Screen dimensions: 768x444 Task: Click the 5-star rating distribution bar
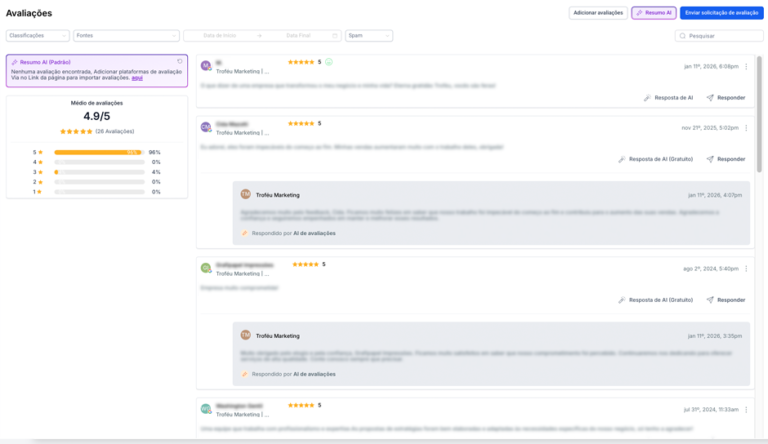(99, 152)
